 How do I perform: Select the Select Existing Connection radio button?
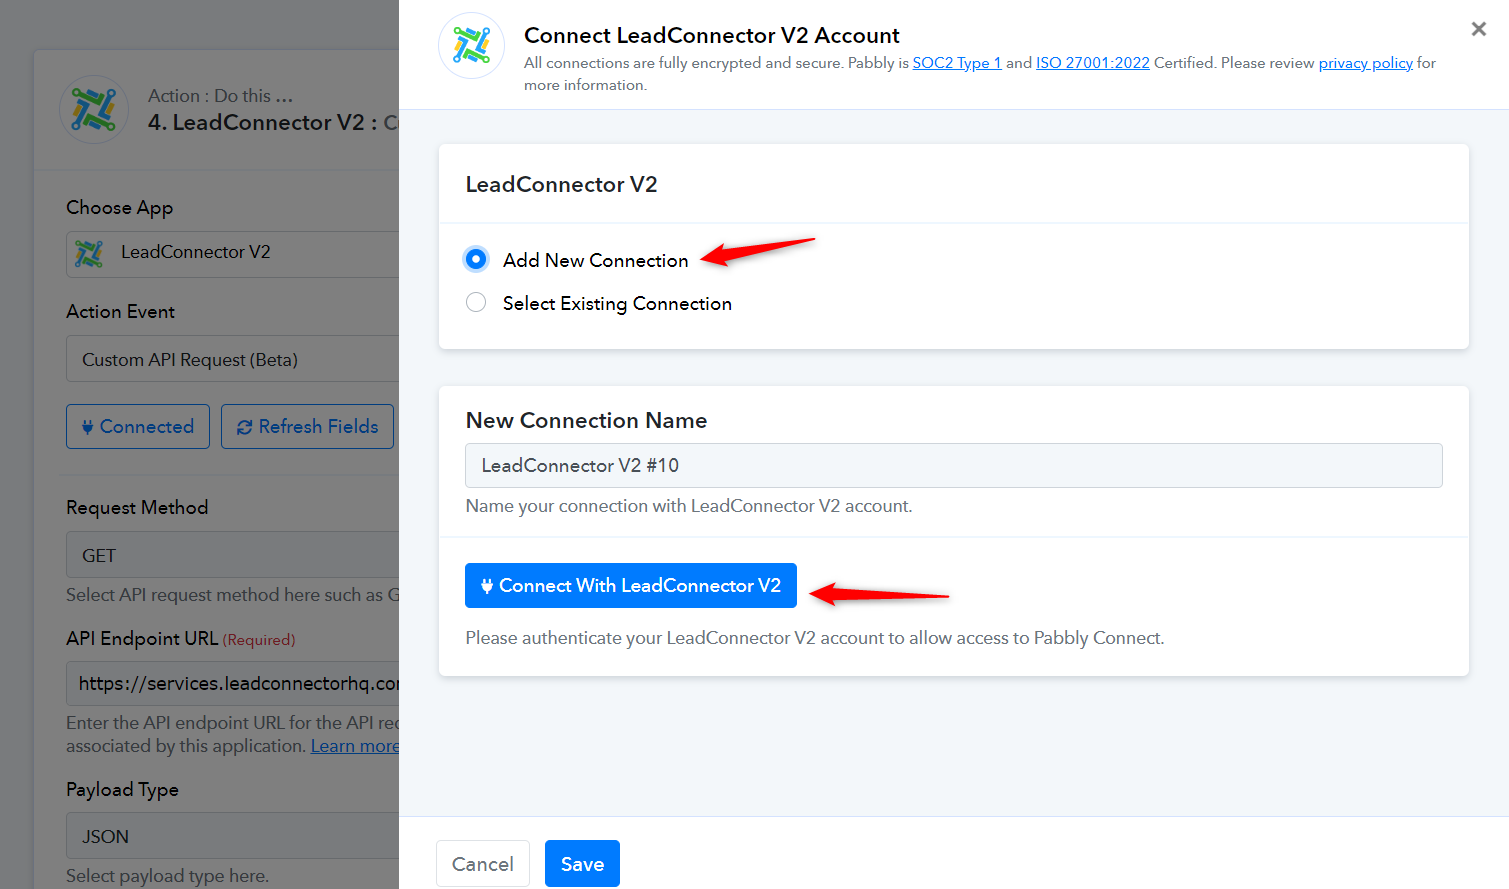coord(476,302)
